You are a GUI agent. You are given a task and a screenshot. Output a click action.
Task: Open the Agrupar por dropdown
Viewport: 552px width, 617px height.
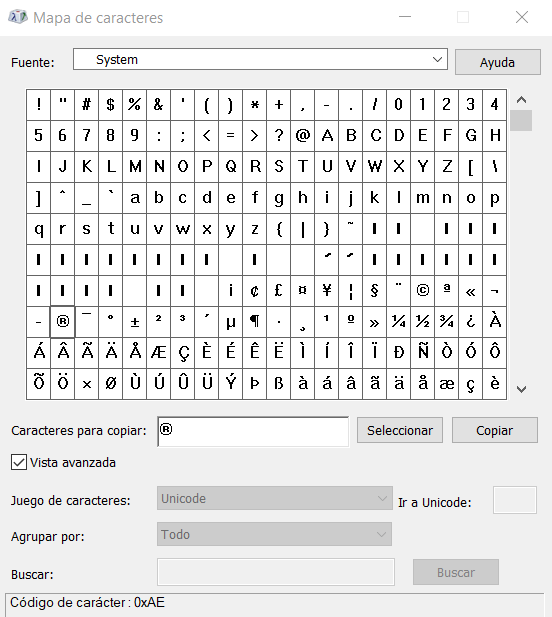point(274,534)
